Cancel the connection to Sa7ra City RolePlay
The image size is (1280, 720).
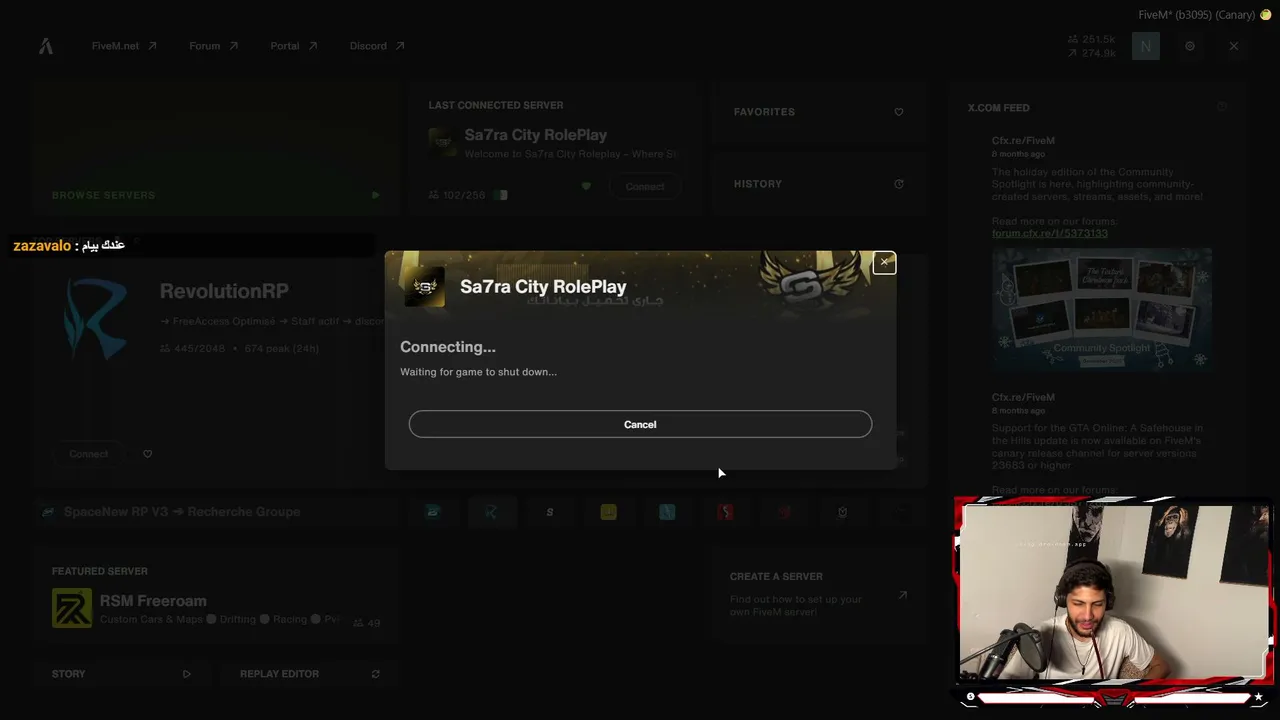(x=640, y=424)
